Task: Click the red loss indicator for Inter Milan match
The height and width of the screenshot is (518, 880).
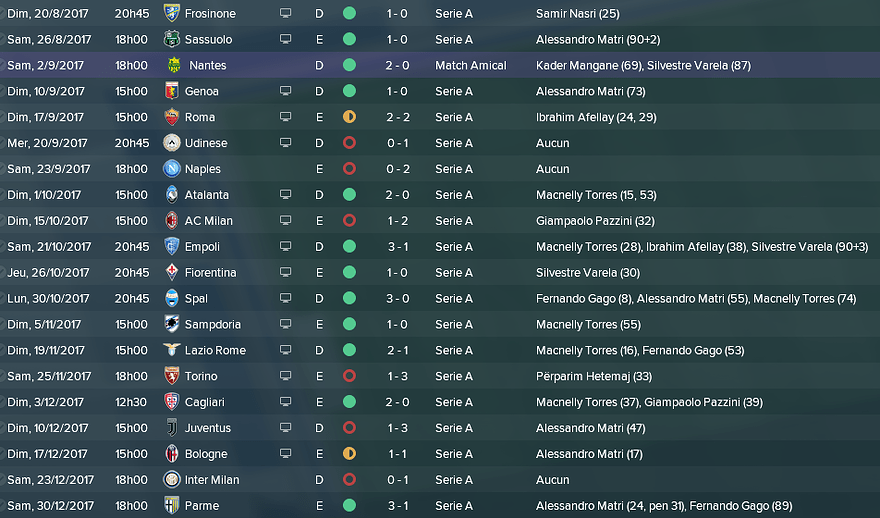Action: [349, 480]
